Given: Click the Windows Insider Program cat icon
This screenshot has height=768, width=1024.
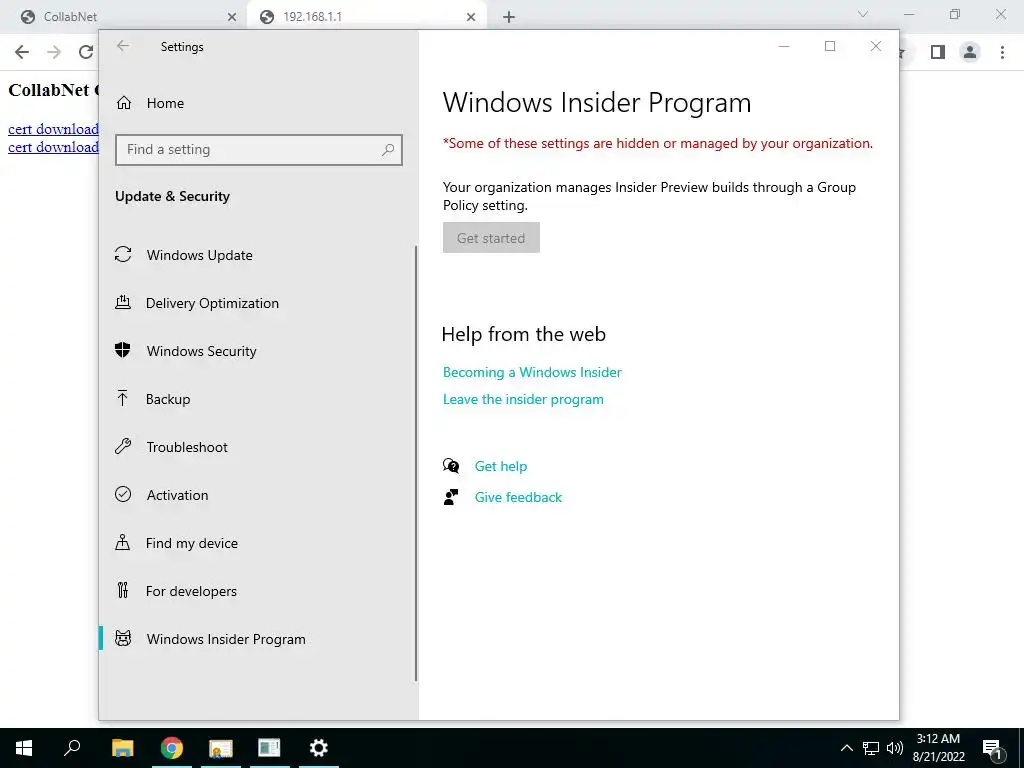Looking at the screenshot, I should pyautogui.click(x=123, y=638).
